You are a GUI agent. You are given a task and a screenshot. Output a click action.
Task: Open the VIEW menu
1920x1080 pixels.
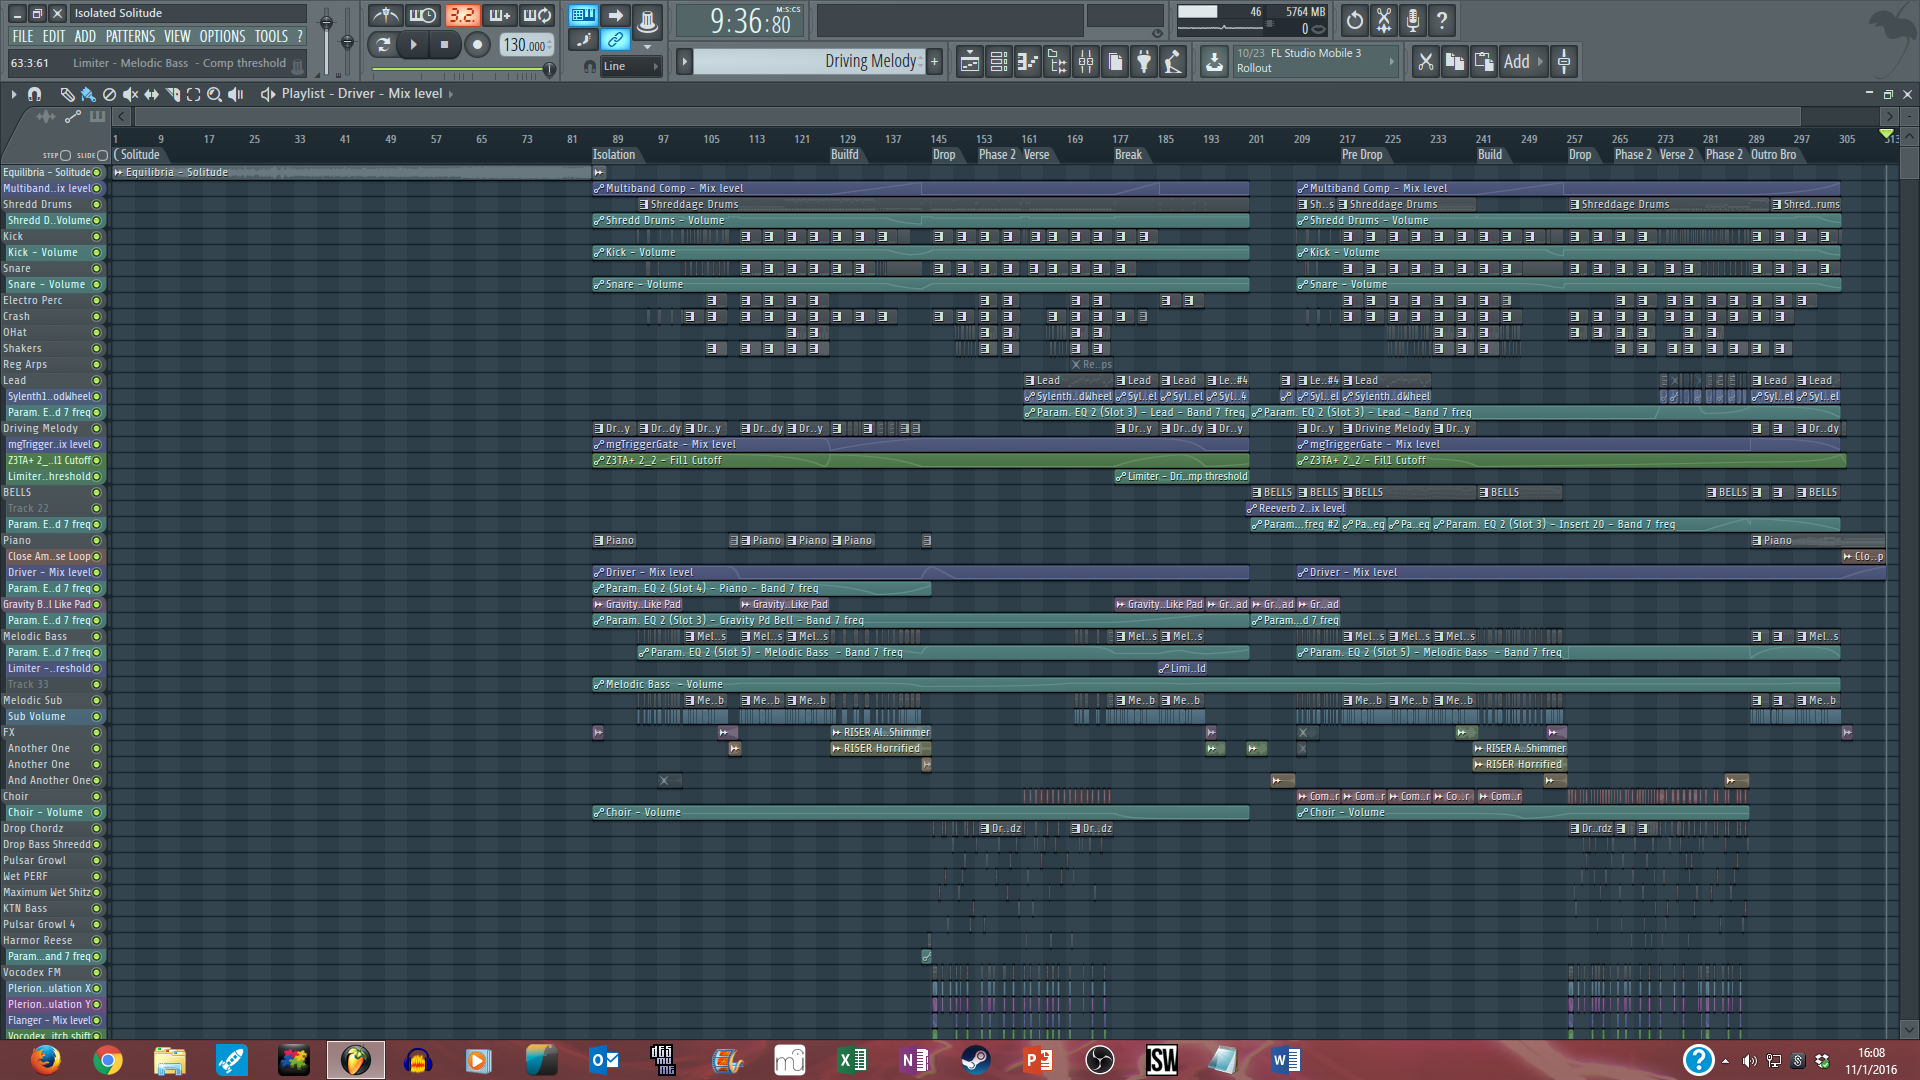tap(177, 37)
